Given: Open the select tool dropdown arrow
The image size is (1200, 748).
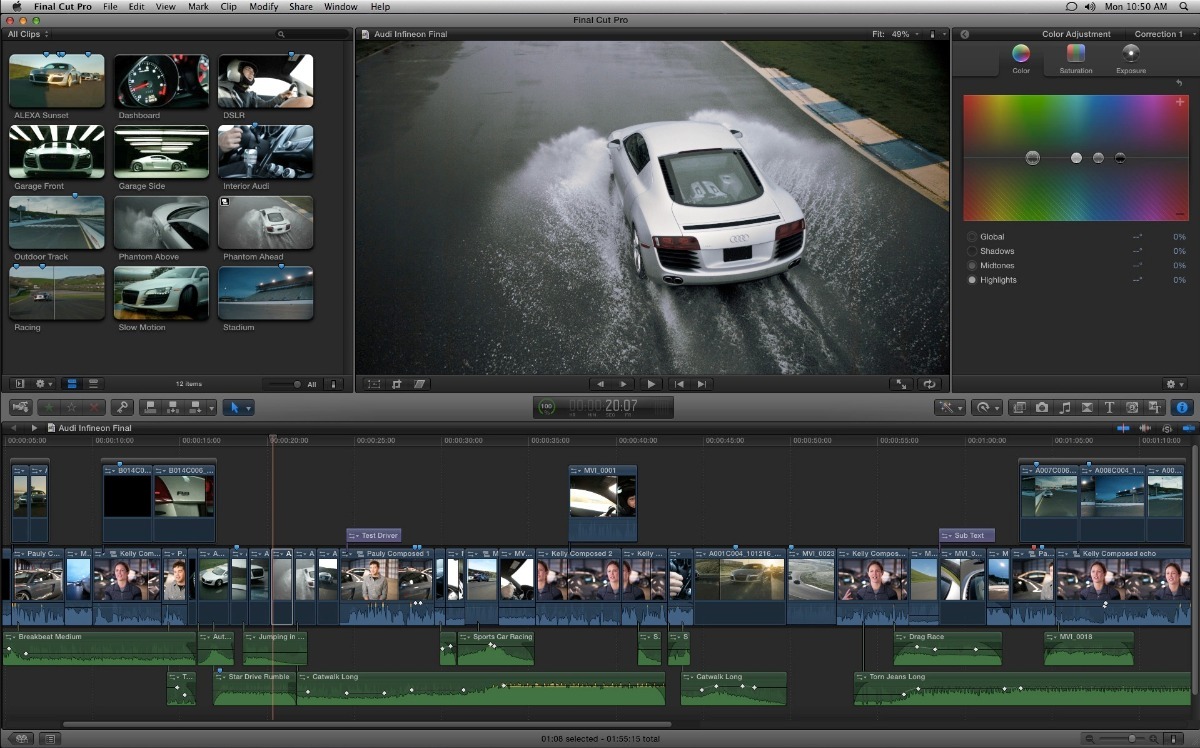Looking at the screenshot, I should [248, 408].
